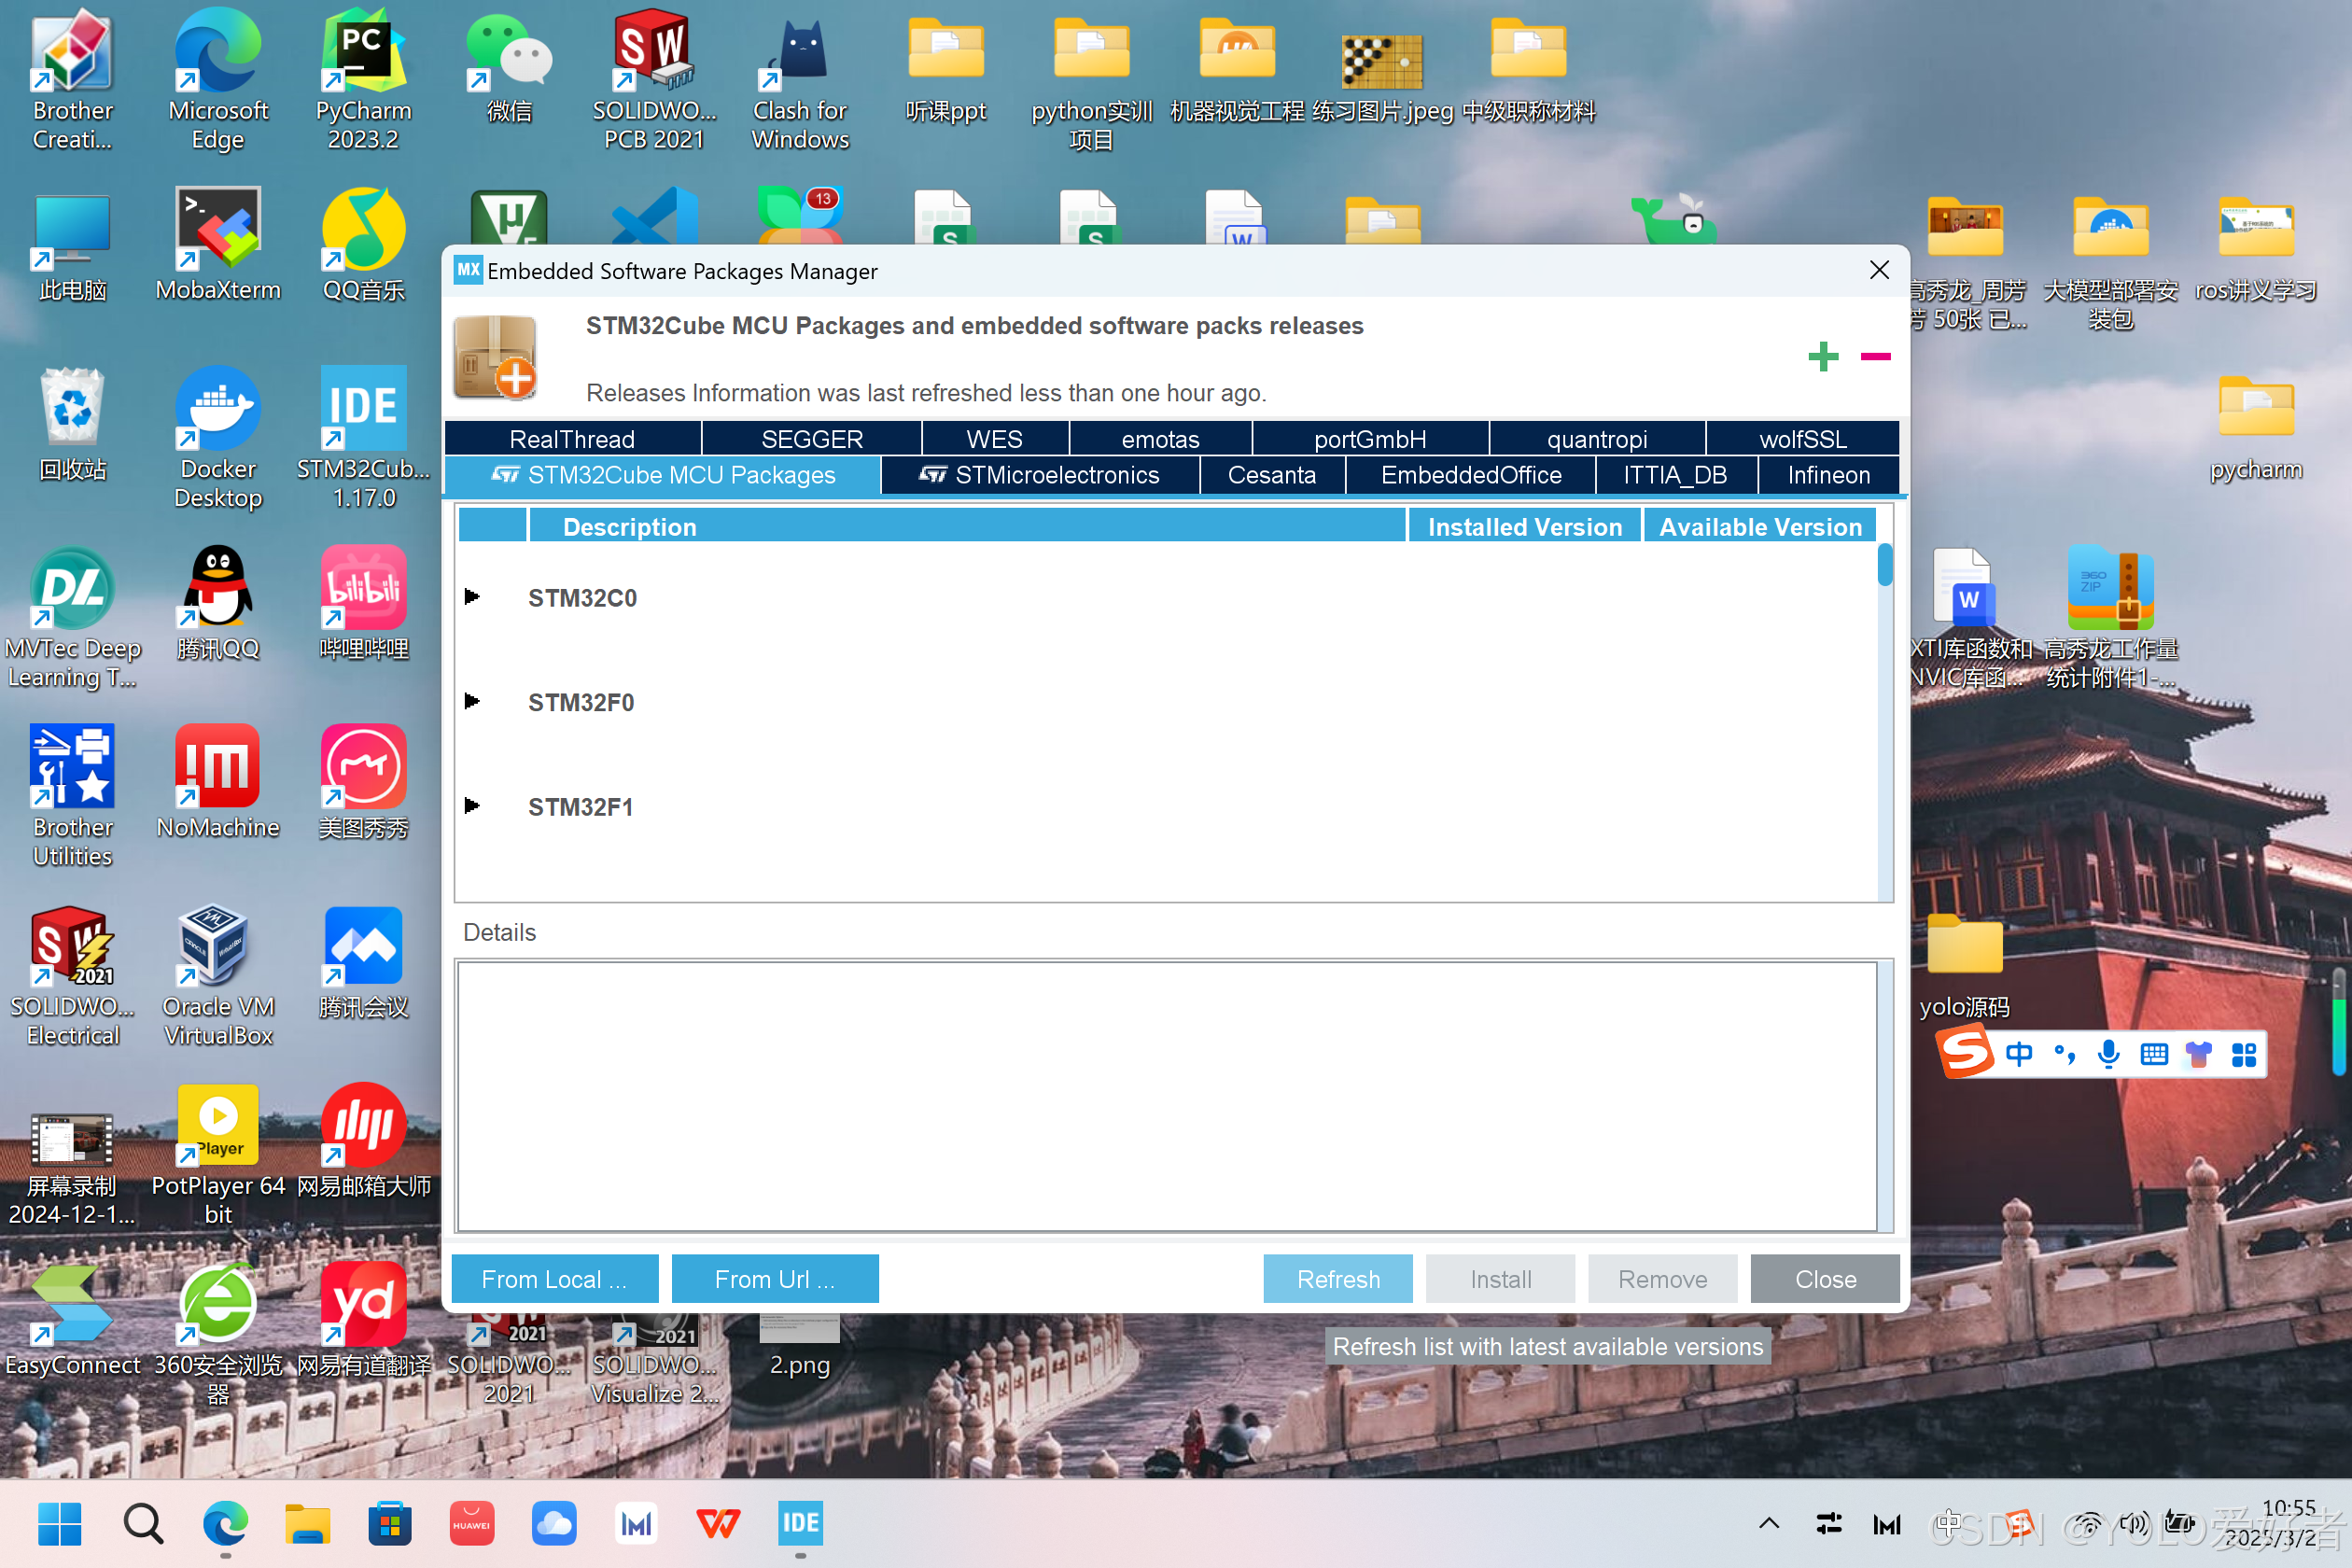Open MobaXterm desktop shortcut
This screenshot has width=2352, height=1568.
(218, 230)
